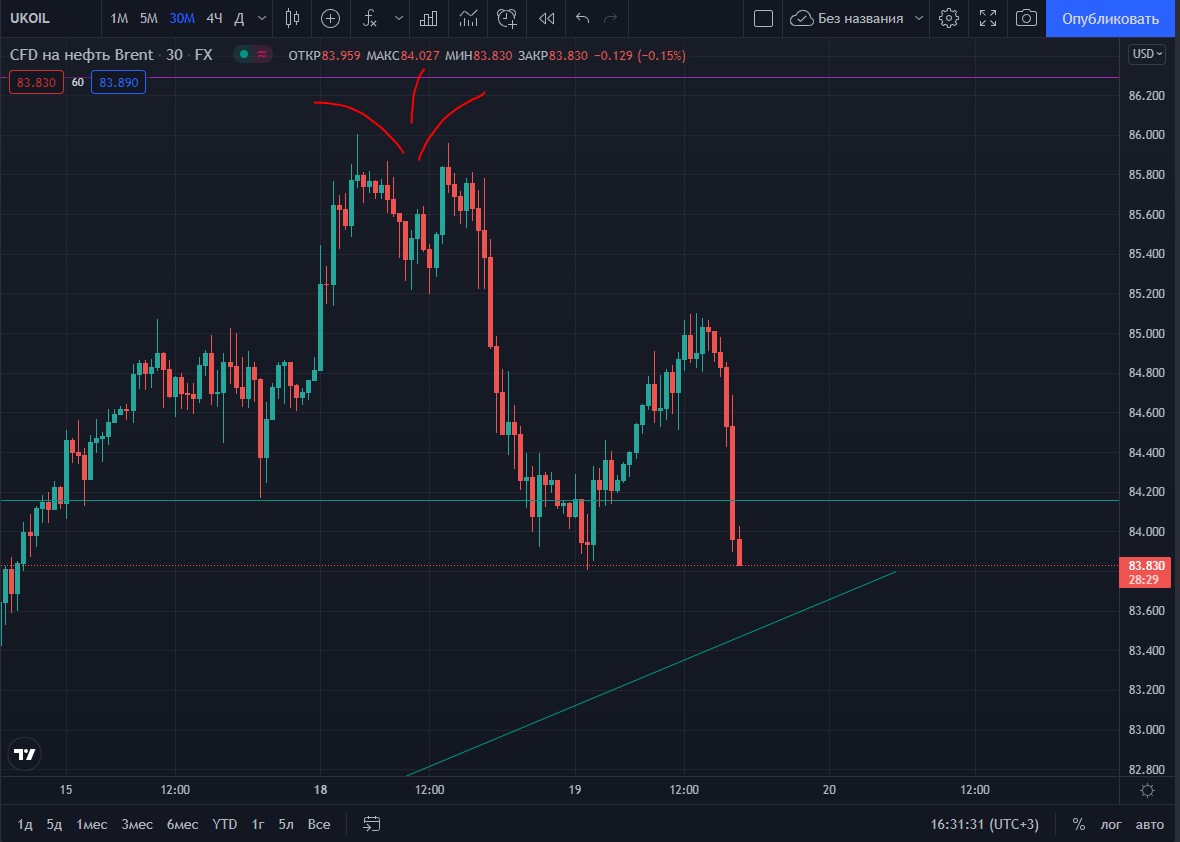The height and width of the screenshot is (842, 1180).
Task: Create an alert with the alarm clock icon
Action: (x=507, y=18)
